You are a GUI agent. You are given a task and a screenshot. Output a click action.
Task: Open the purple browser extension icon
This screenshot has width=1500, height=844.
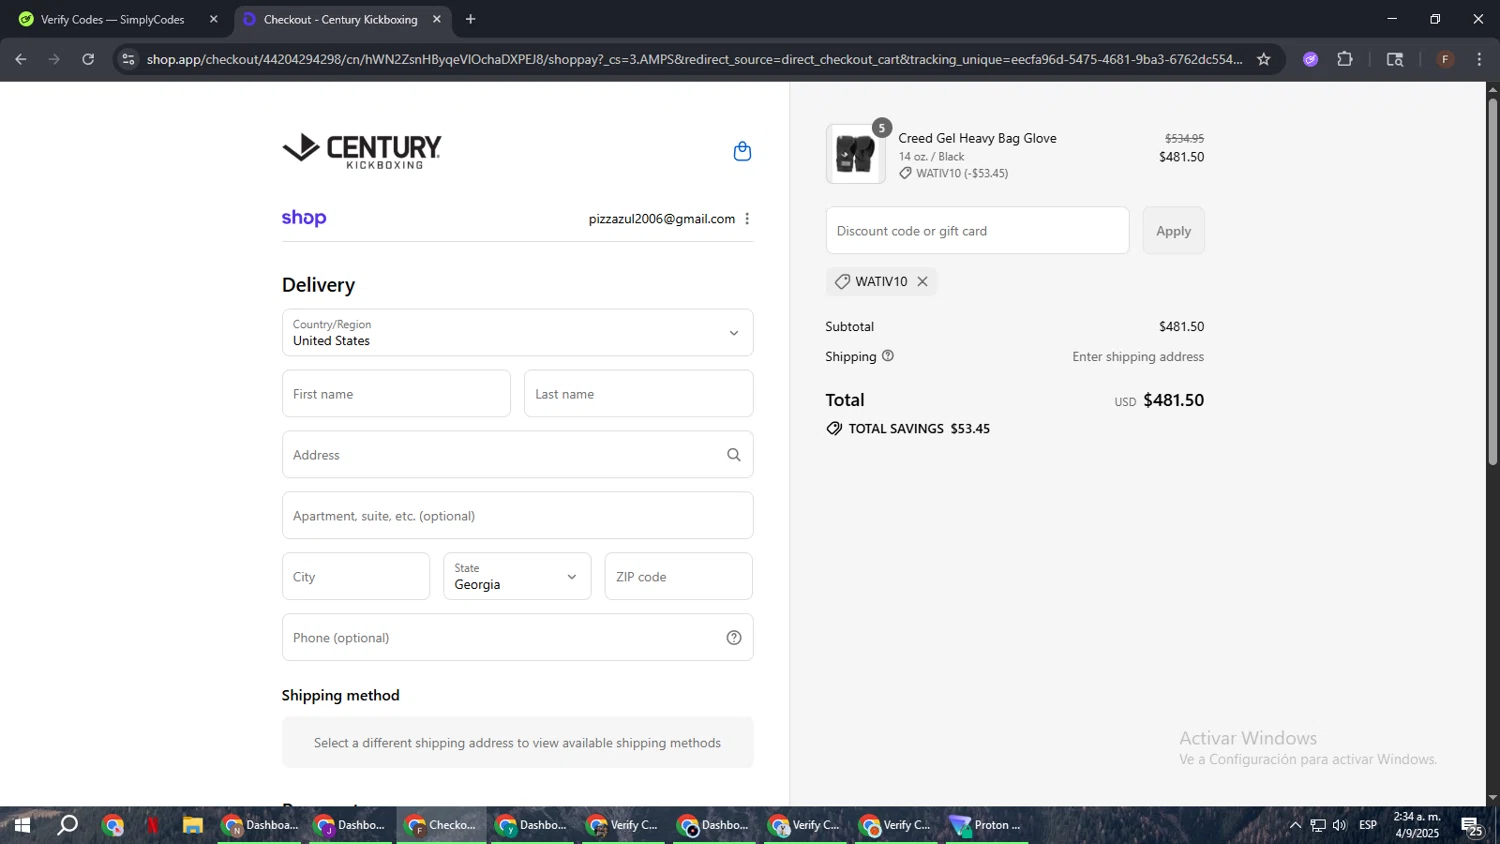pyautogui.click(x=1311, y=59)
